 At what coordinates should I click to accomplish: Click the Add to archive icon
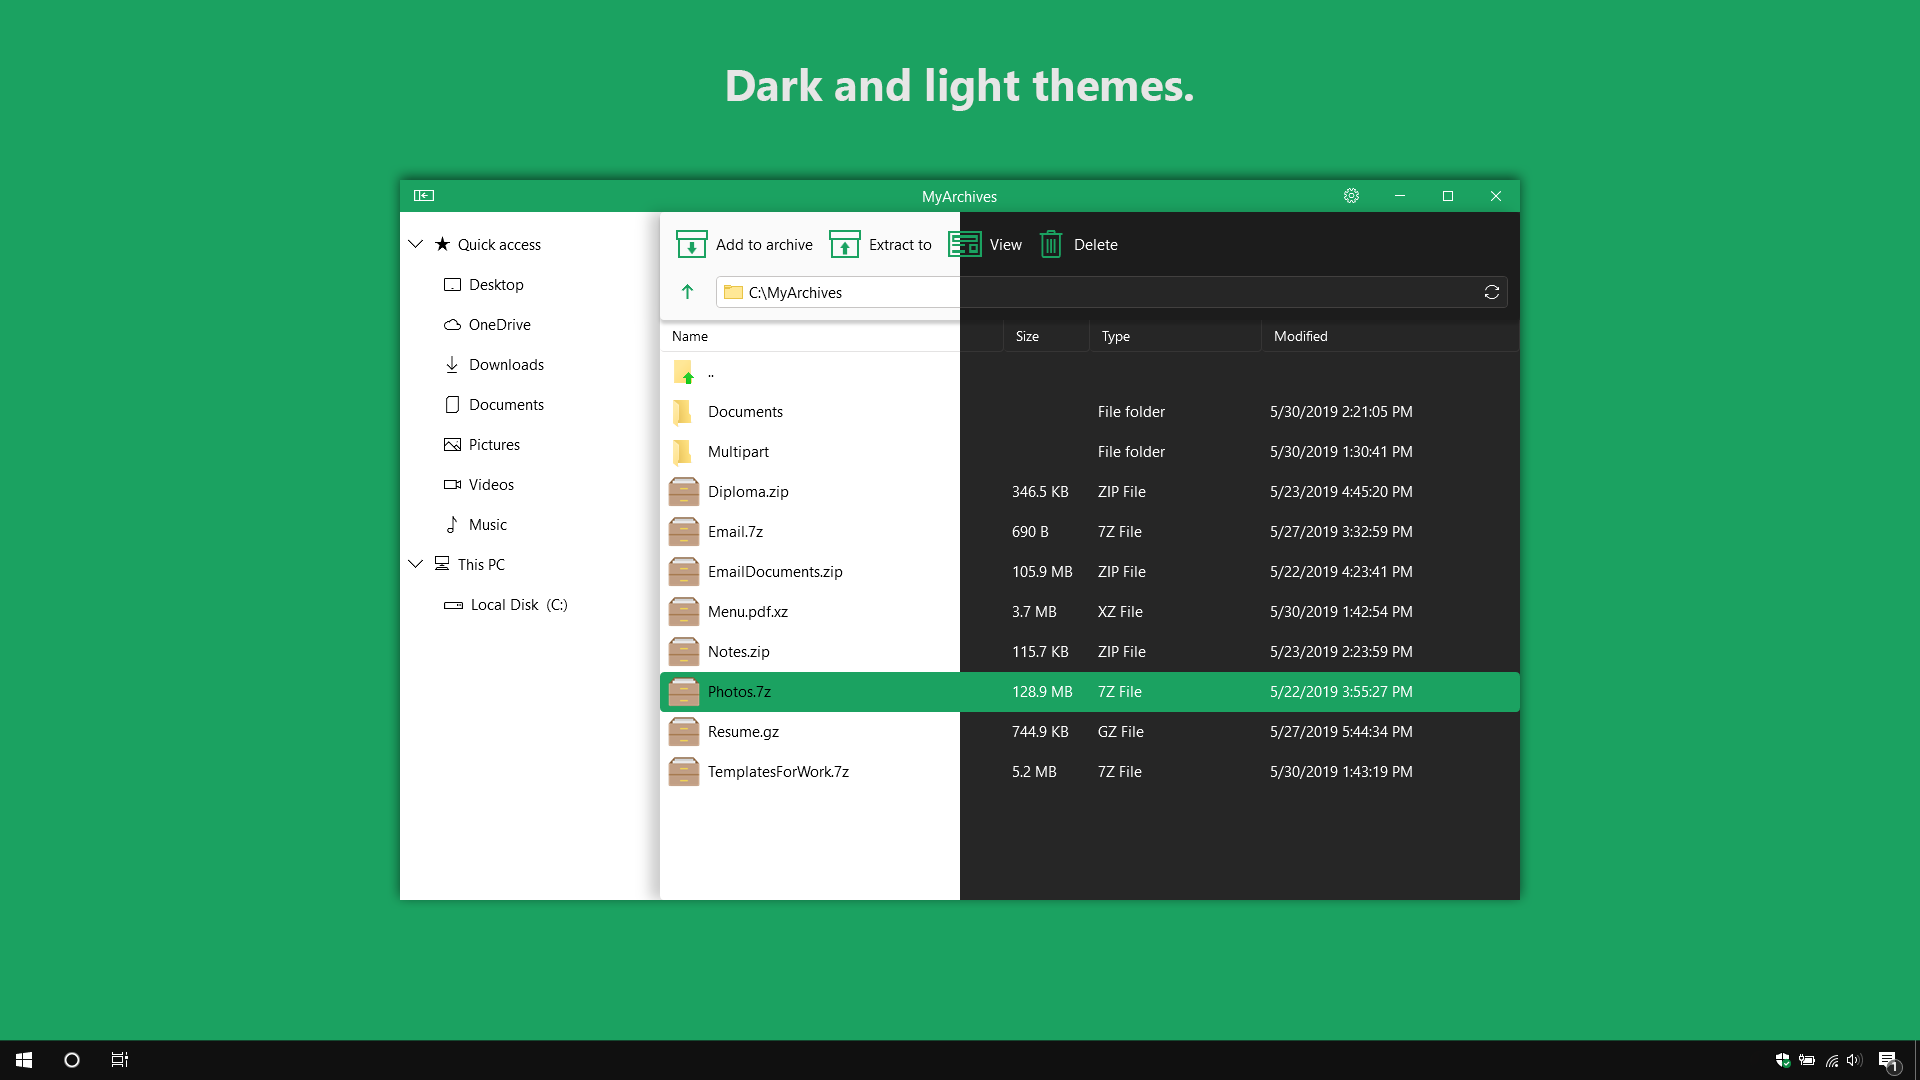691,245
